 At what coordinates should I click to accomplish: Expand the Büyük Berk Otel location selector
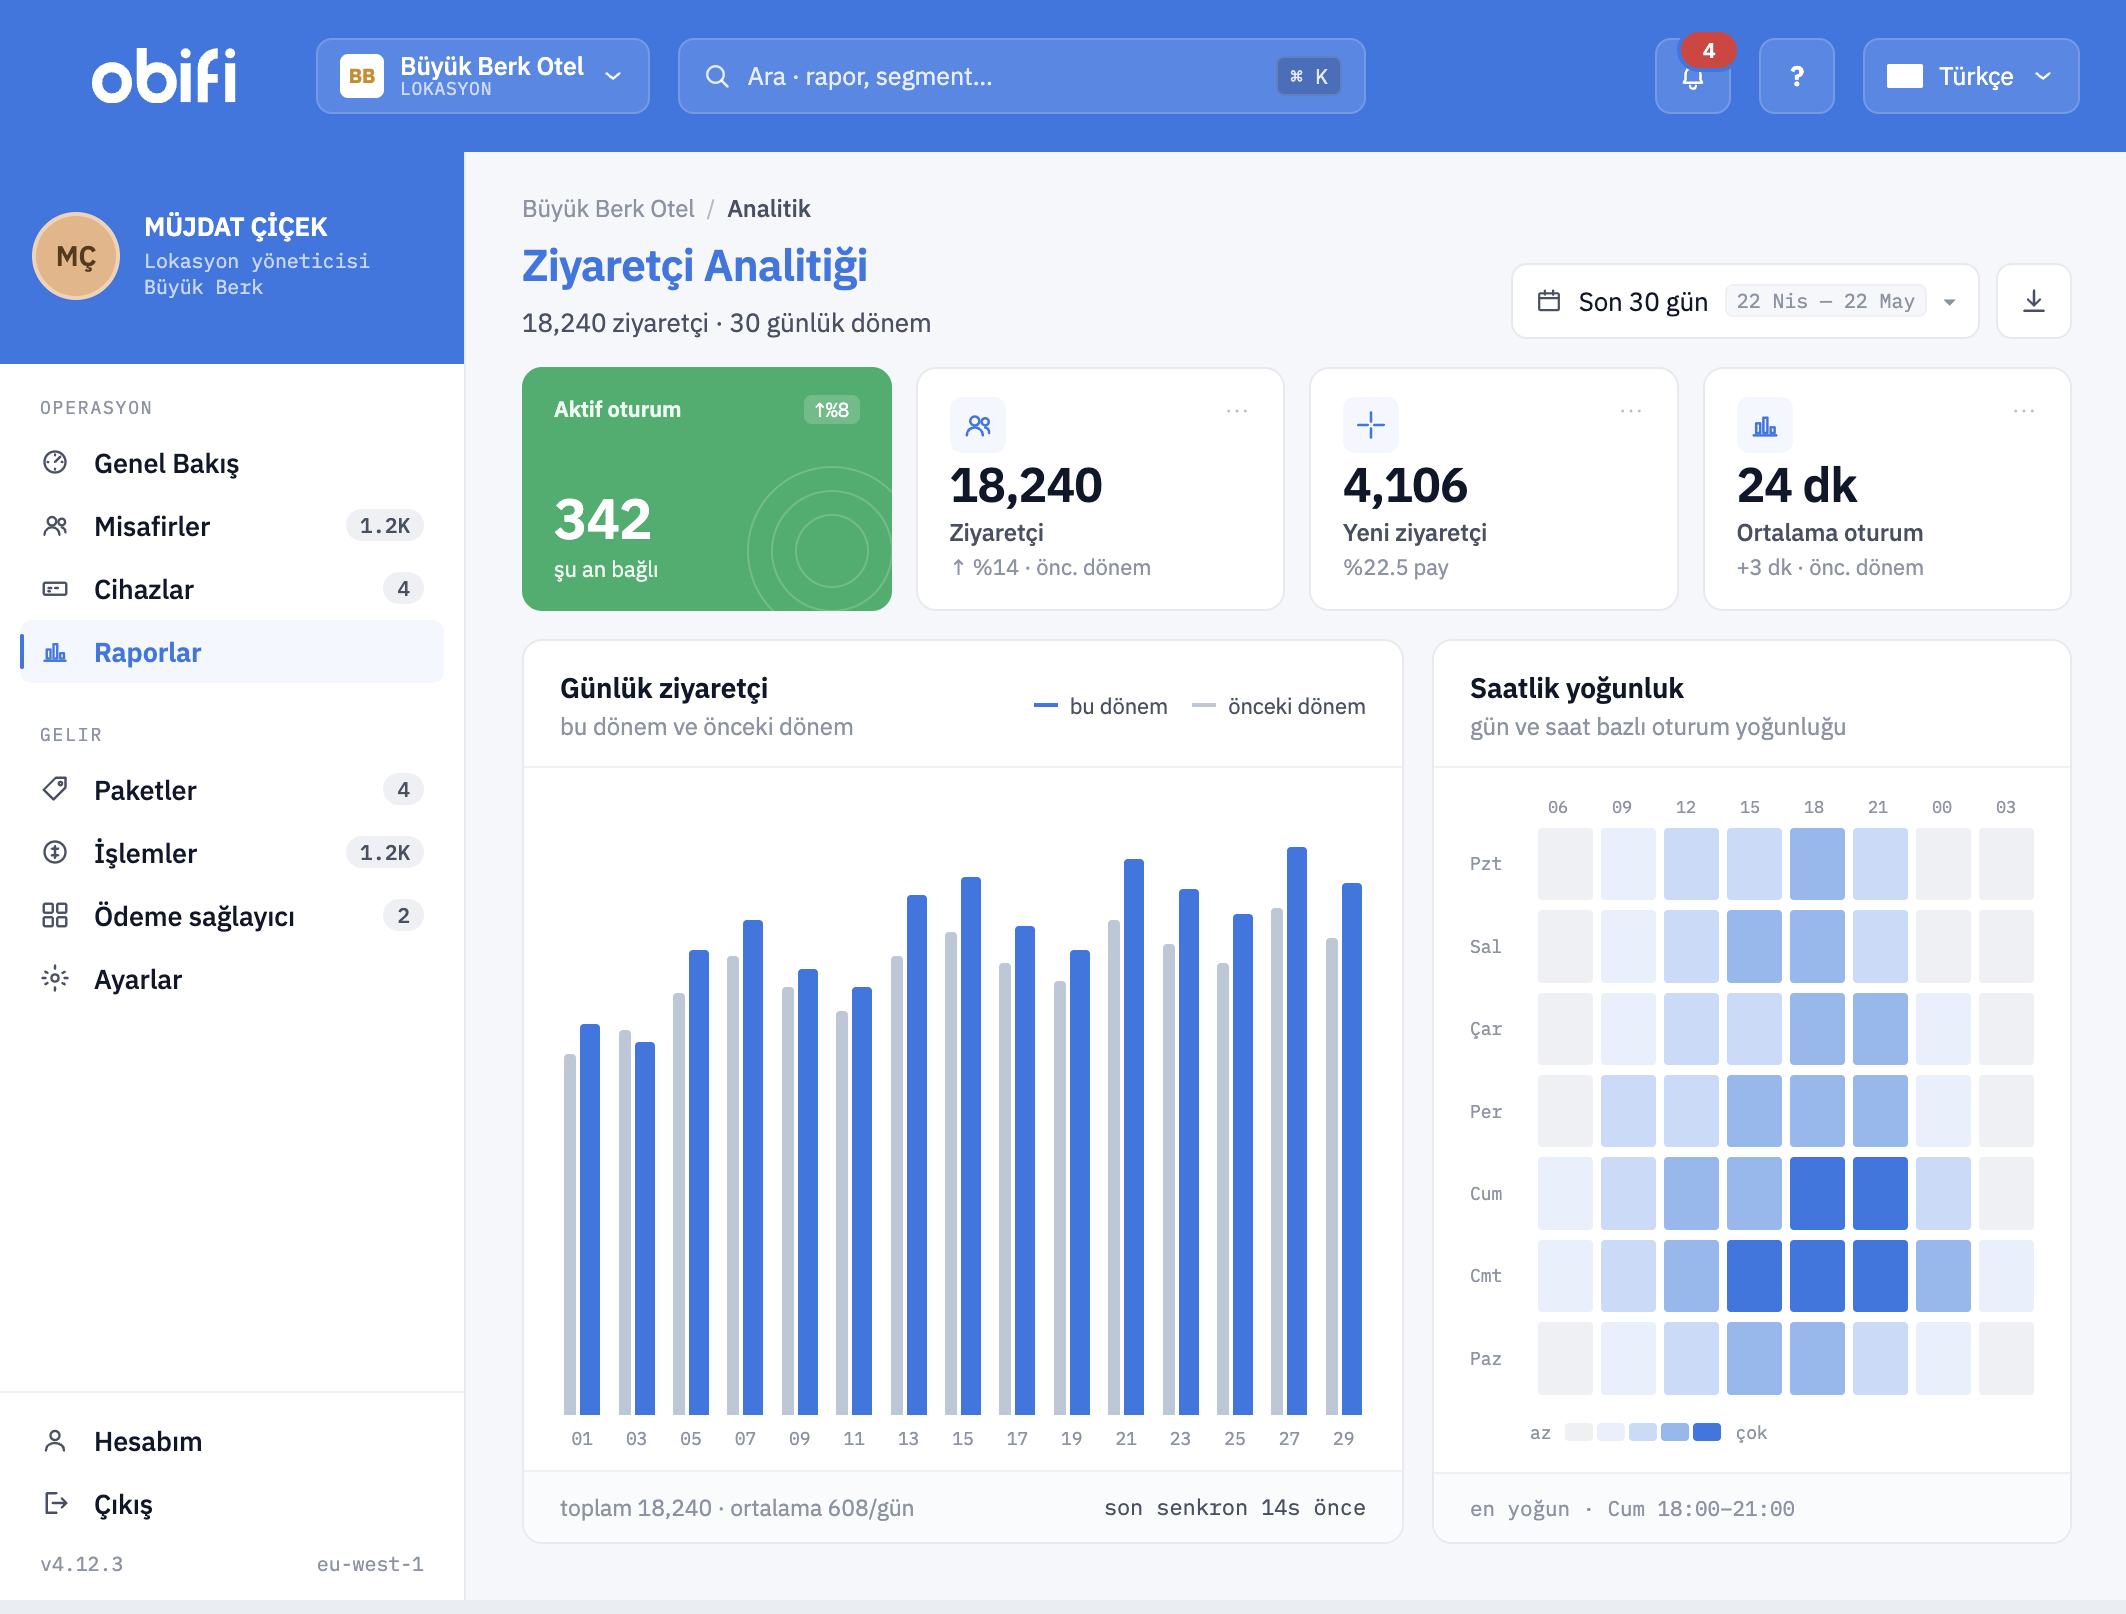click(483, 76)
